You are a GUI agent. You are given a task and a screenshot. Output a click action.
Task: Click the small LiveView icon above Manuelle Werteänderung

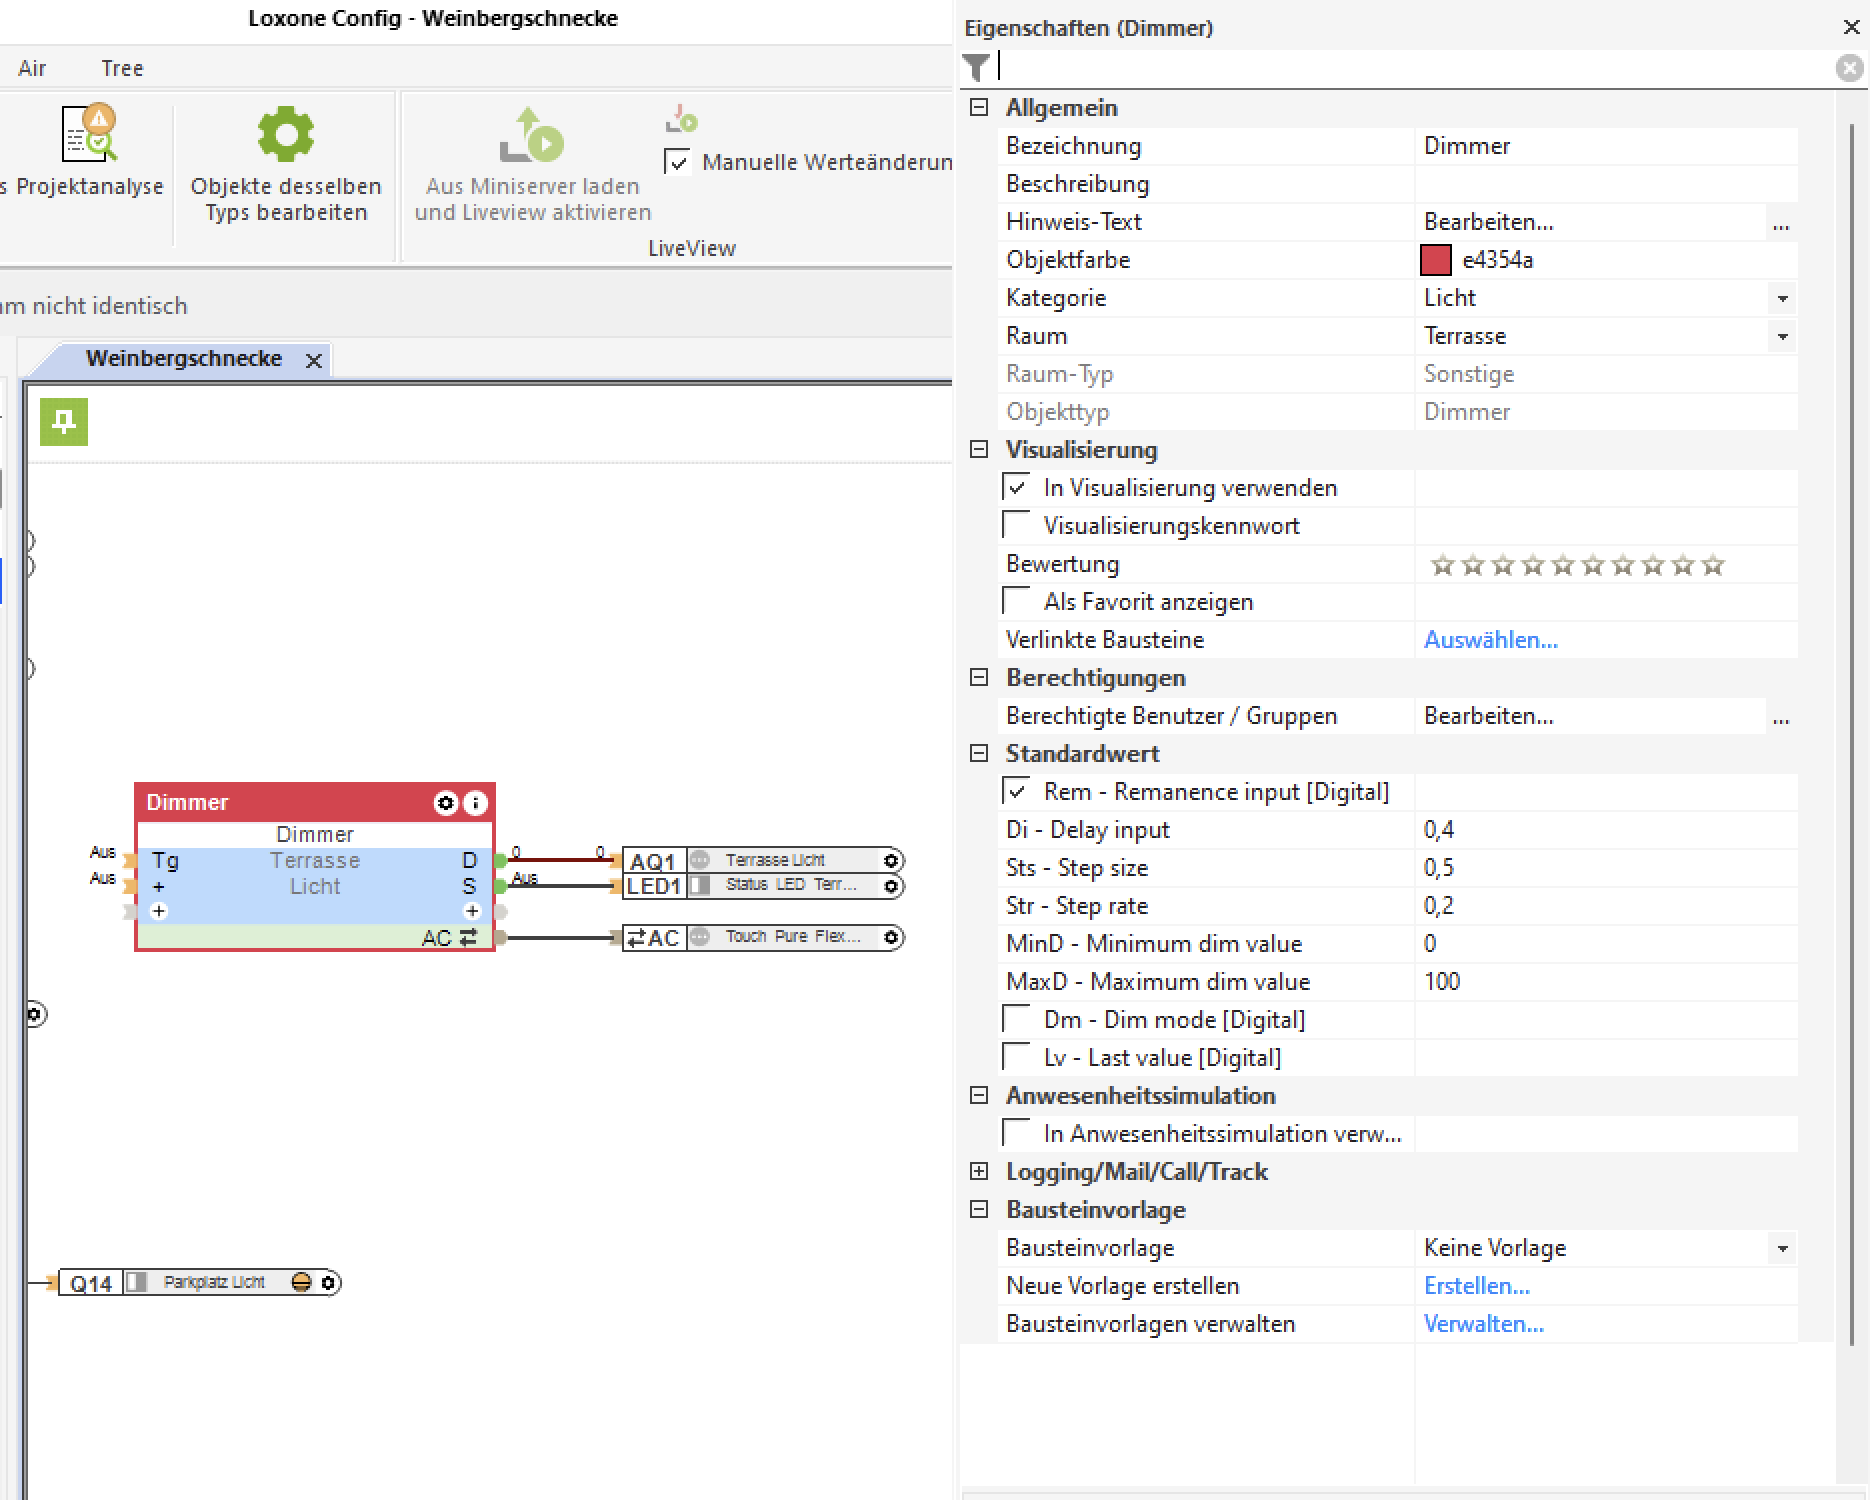(682, 120)
